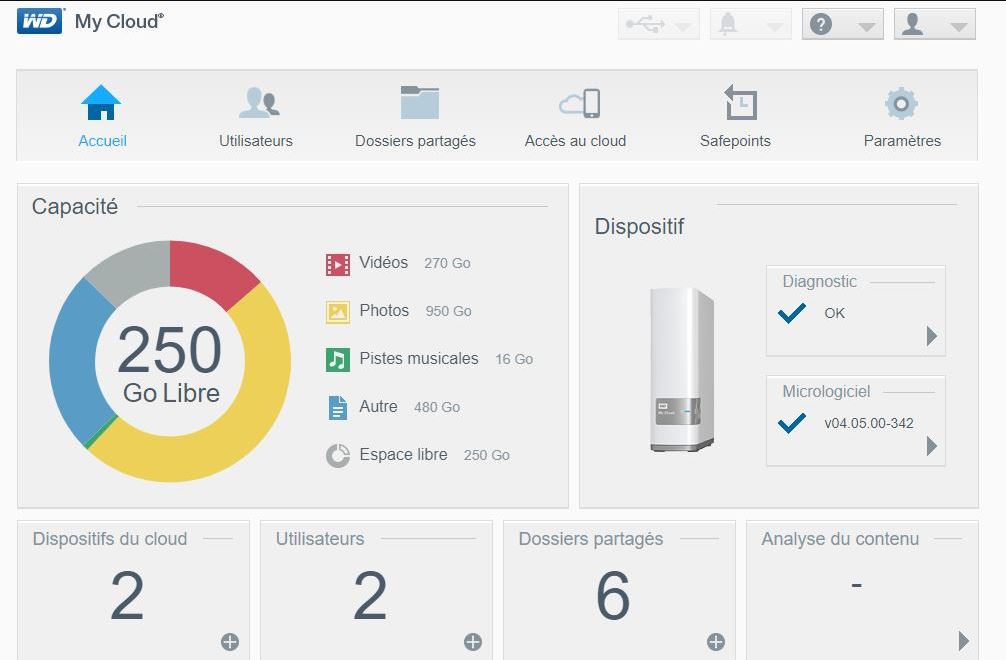
Task: Open the Dossiers partagés folder icon
Action: (x=420, y=102)
